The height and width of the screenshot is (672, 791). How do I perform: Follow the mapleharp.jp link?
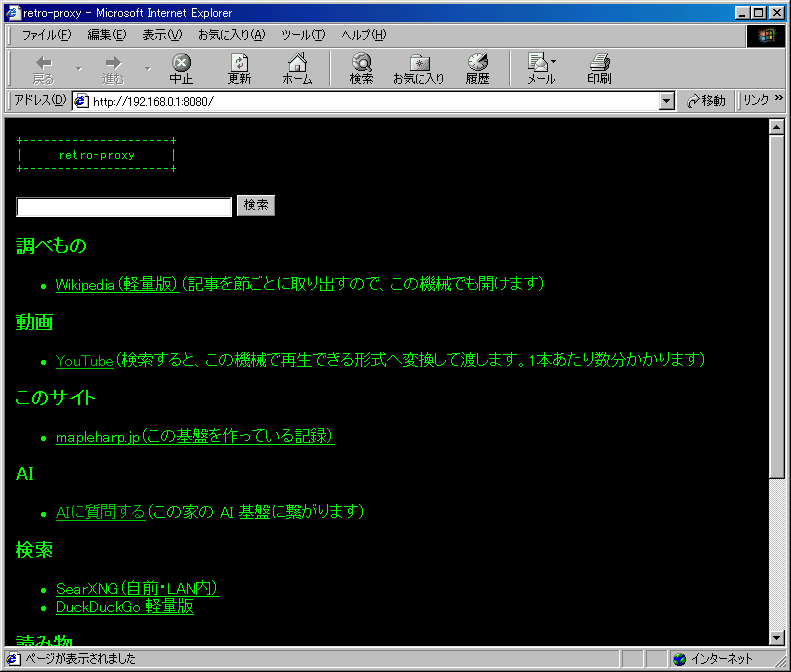195,436
